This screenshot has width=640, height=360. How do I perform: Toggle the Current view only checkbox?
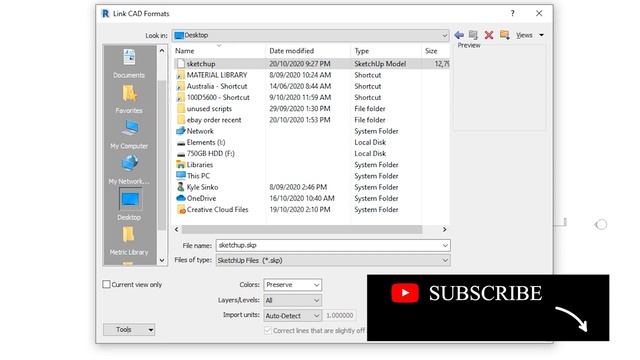[106, 284]
